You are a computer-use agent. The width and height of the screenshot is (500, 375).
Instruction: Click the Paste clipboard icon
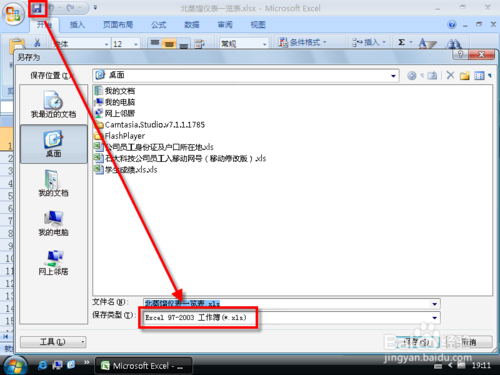tap(17, 45)
